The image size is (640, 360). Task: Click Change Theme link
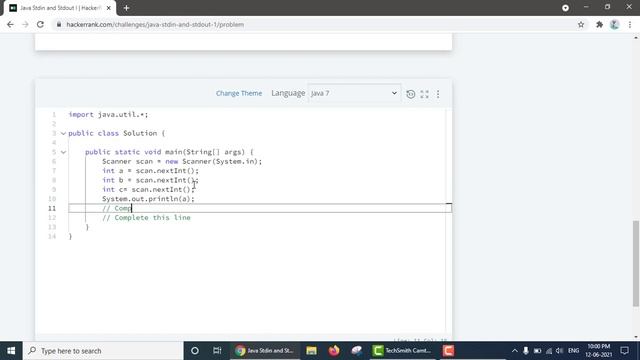[x=239, y=93]
